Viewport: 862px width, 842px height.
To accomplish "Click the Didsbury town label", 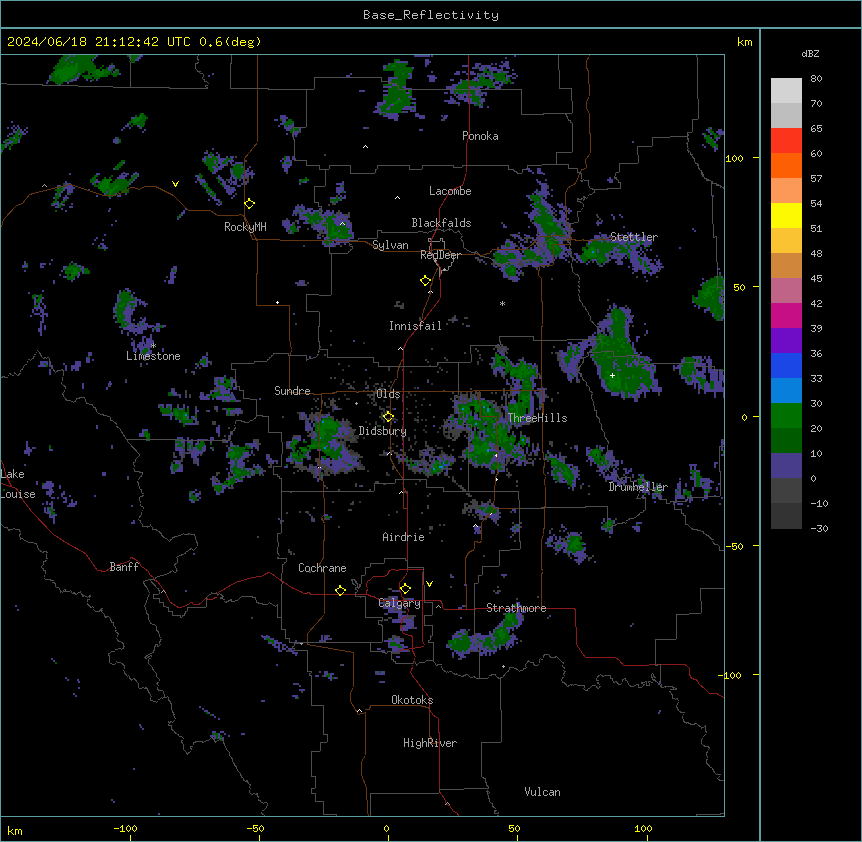I will (383, 431).
